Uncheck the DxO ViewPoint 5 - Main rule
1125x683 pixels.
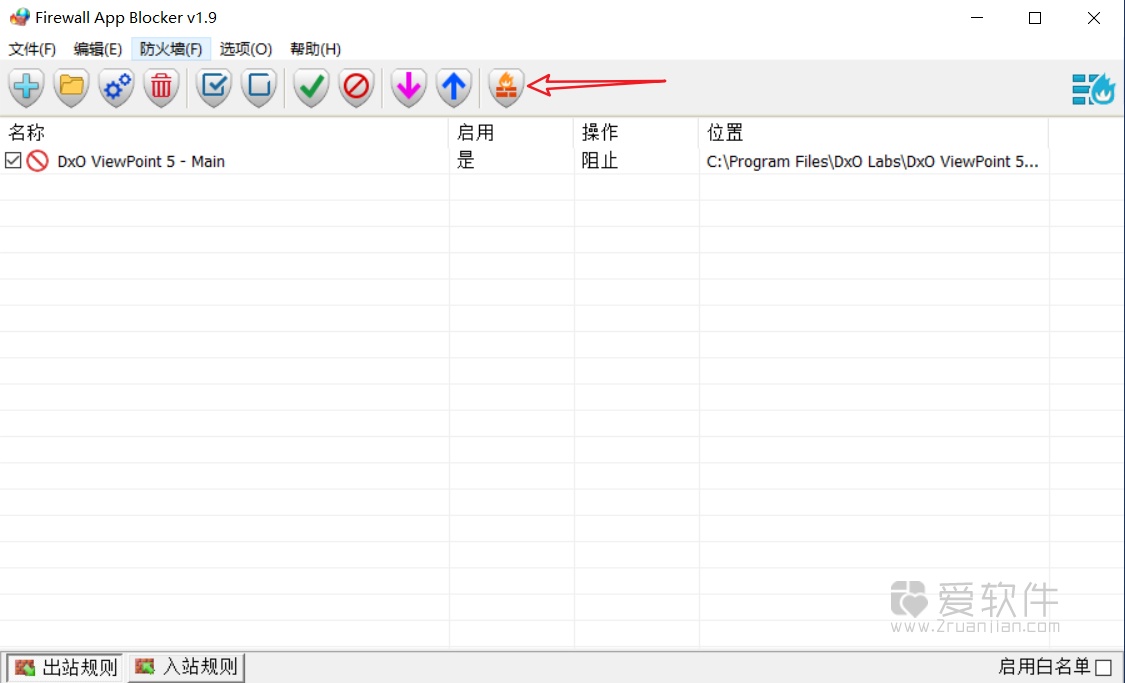[13, 160]
